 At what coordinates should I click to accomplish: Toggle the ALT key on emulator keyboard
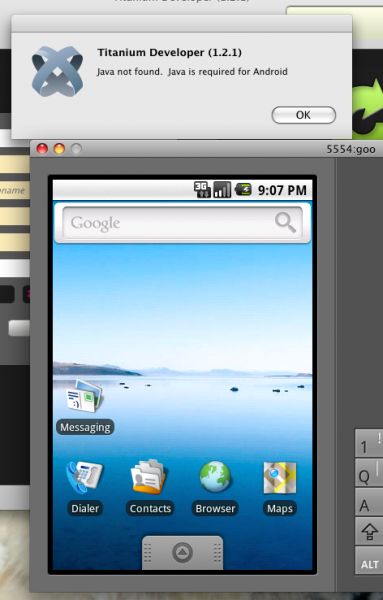click(369, 560)
